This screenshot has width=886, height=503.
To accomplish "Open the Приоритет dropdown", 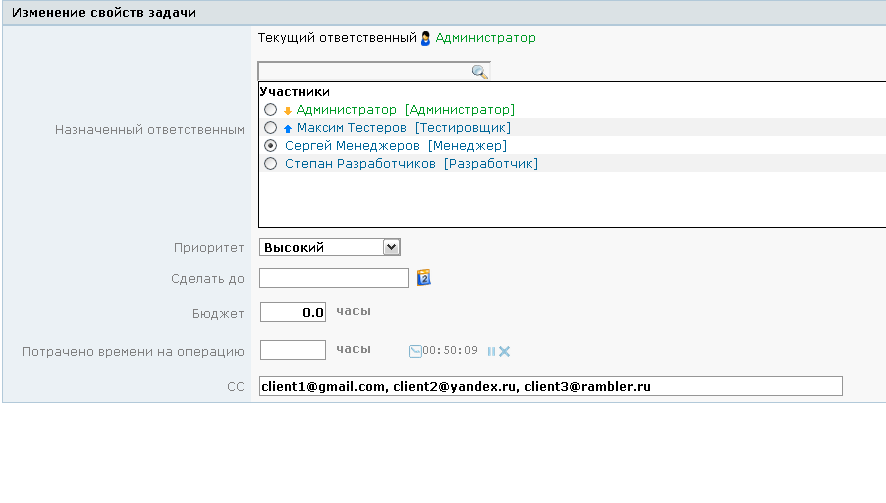I will pyautogui.click(x=329, y=247).
